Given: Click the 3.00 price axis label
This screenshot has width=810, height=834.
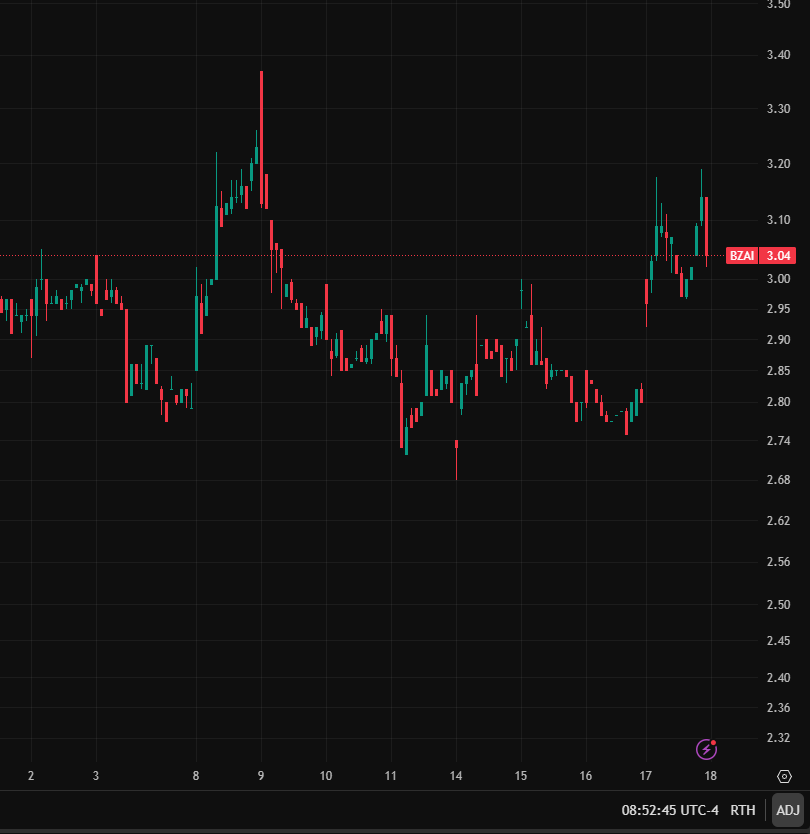Looking at the screenshot, I should coord(778,279).
